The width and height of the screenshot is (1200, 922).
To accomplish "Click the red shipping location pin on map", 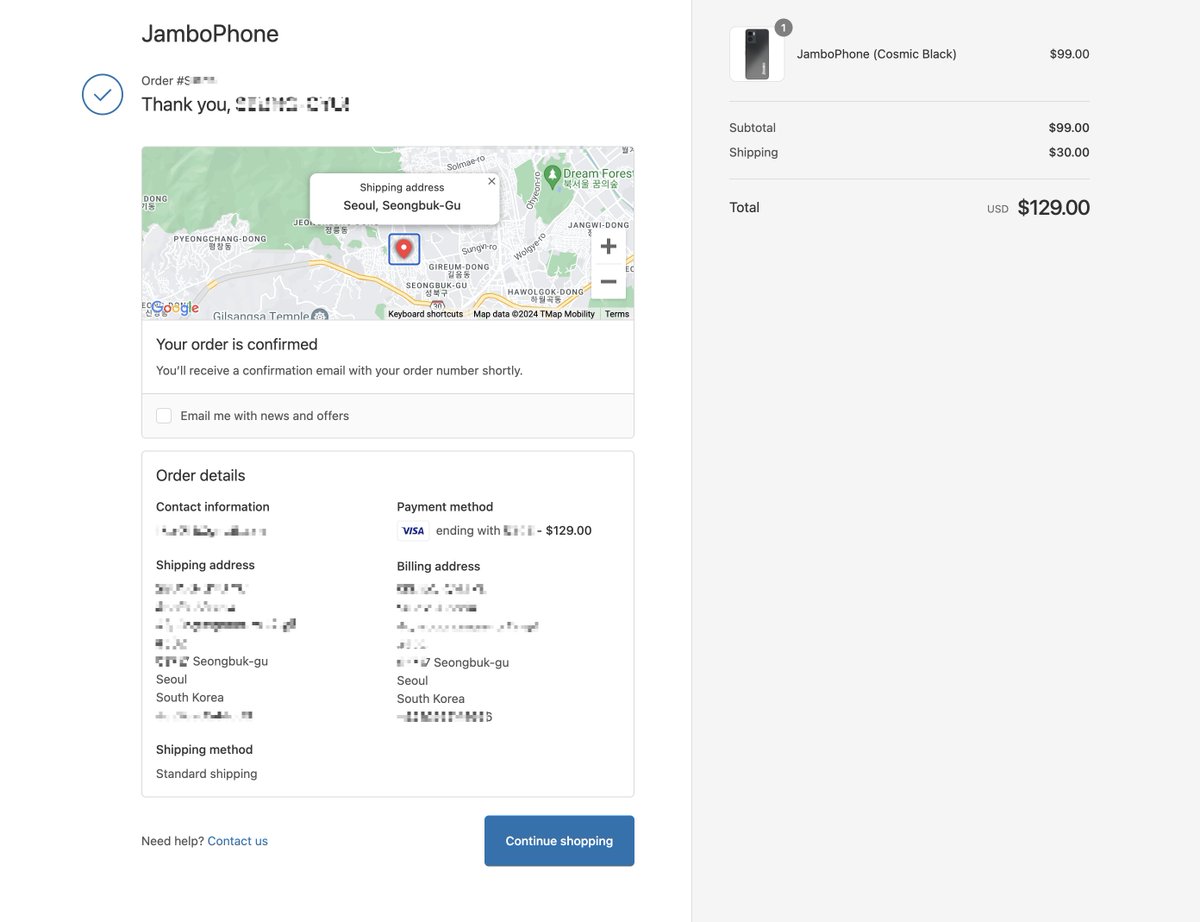I will click(404, 248).
